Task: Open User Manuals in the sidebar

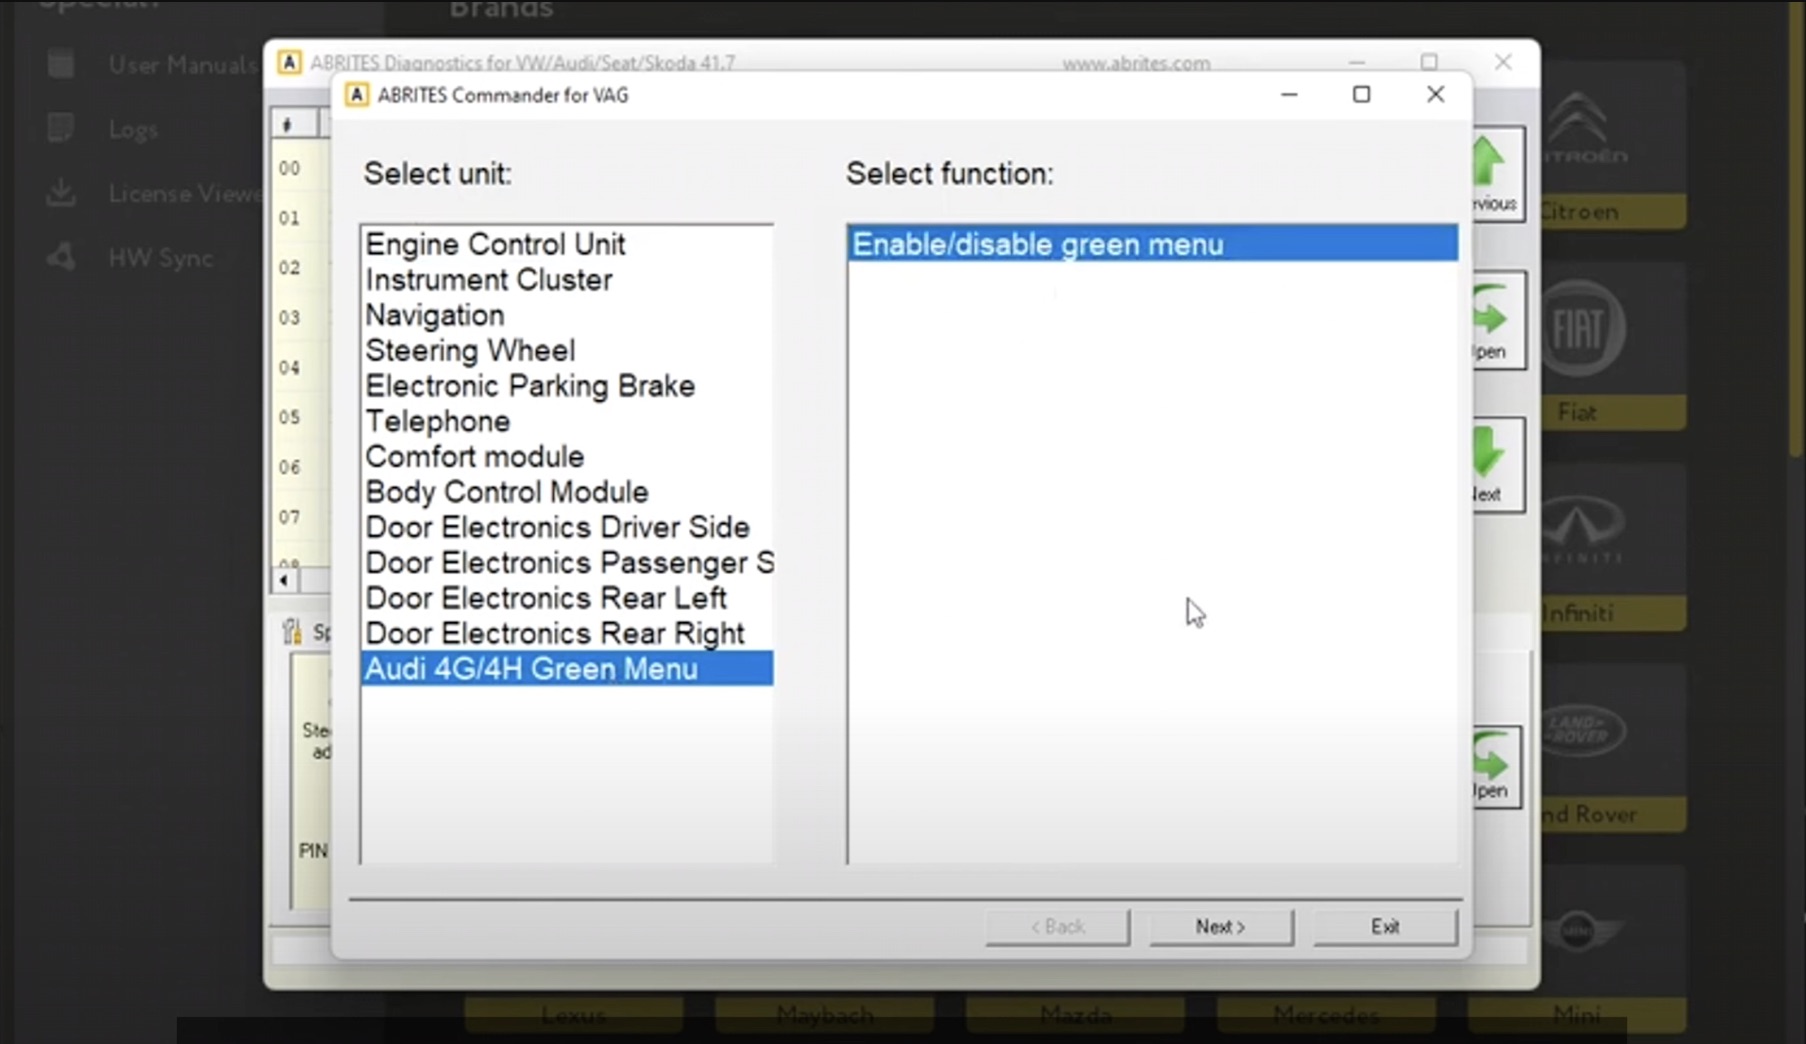Action: [x=153, y=65]
